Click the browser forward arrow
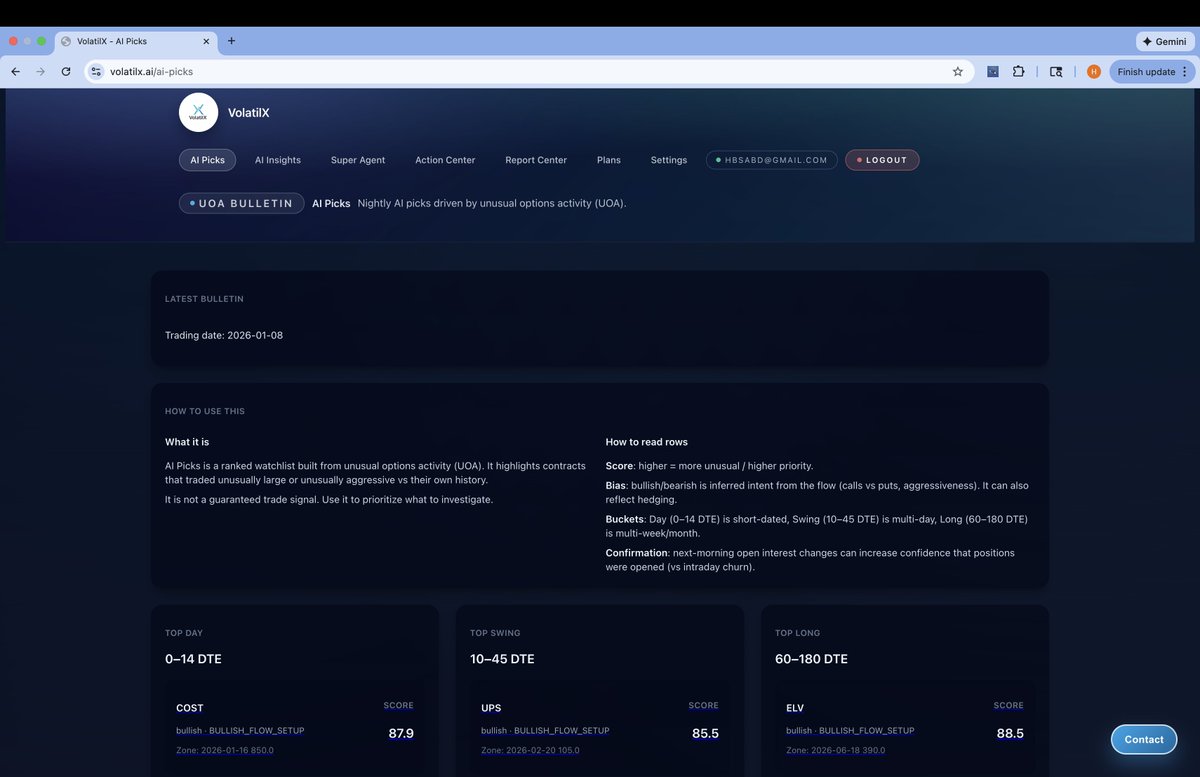The width and height of the screenshot is (1200, 777). coord(40,72)
